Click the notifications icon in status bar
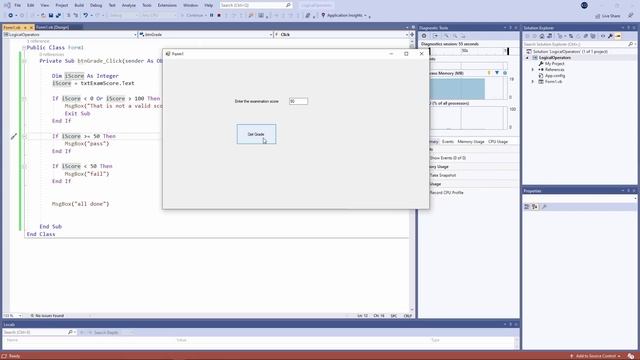Viewport: 640px width, 360px height. [x=631, y=356]
